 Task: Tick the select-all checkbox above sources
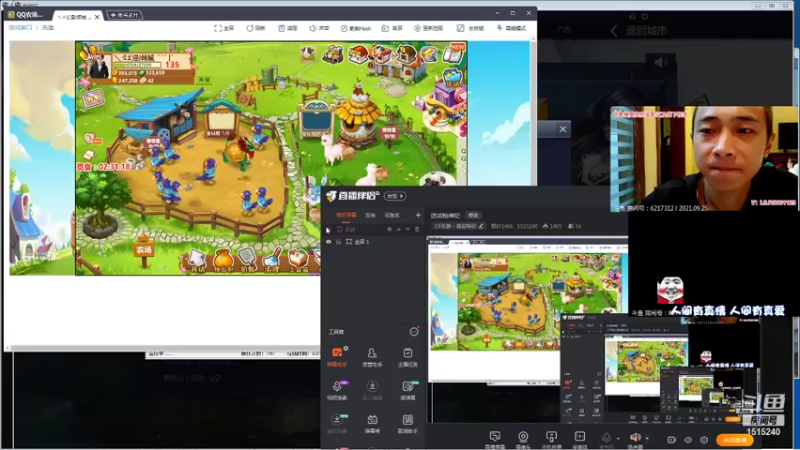(x=339, y=230)
